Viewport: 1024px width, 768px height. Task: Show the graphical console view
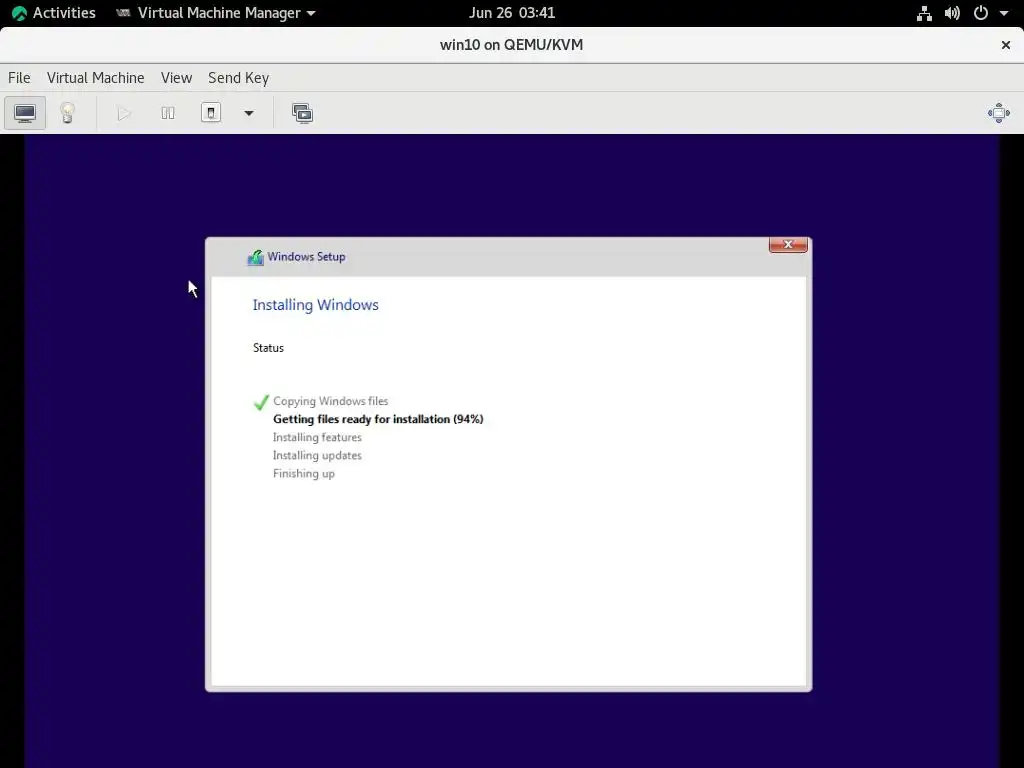[25, 113]
